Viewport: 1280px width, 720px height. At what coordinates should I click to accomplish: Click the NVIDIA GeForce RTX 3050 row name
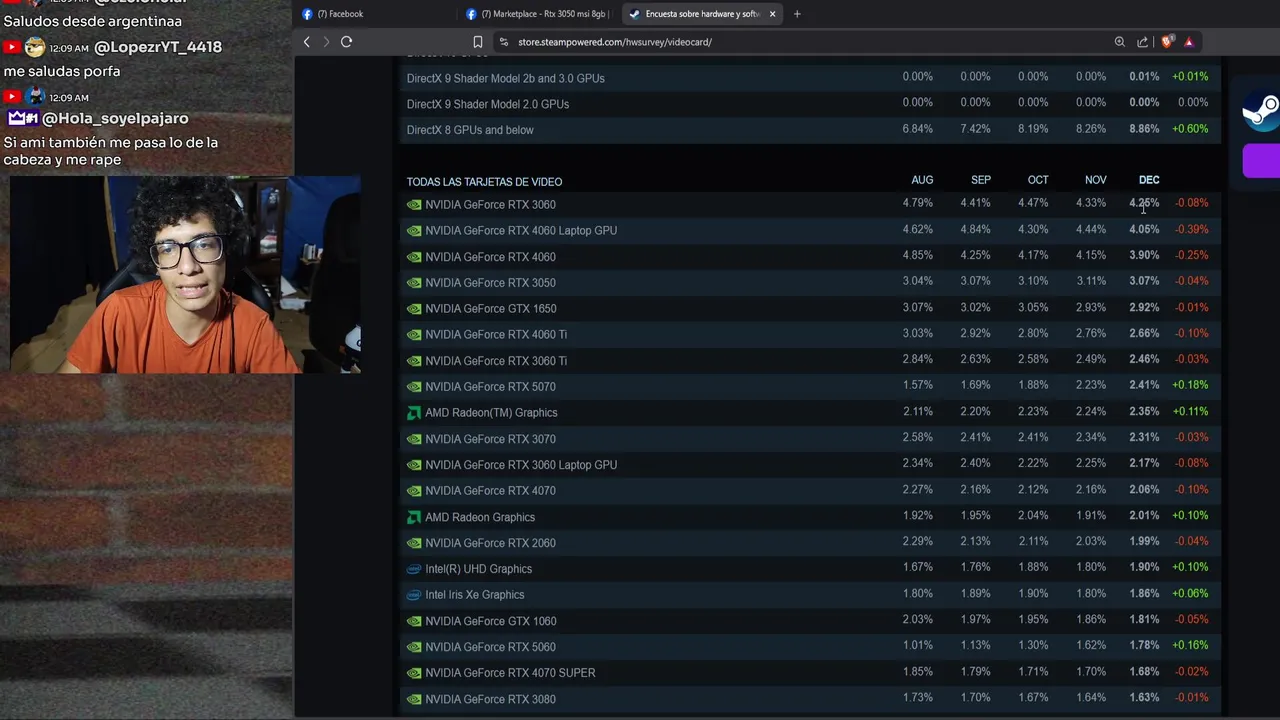point(490,283)
